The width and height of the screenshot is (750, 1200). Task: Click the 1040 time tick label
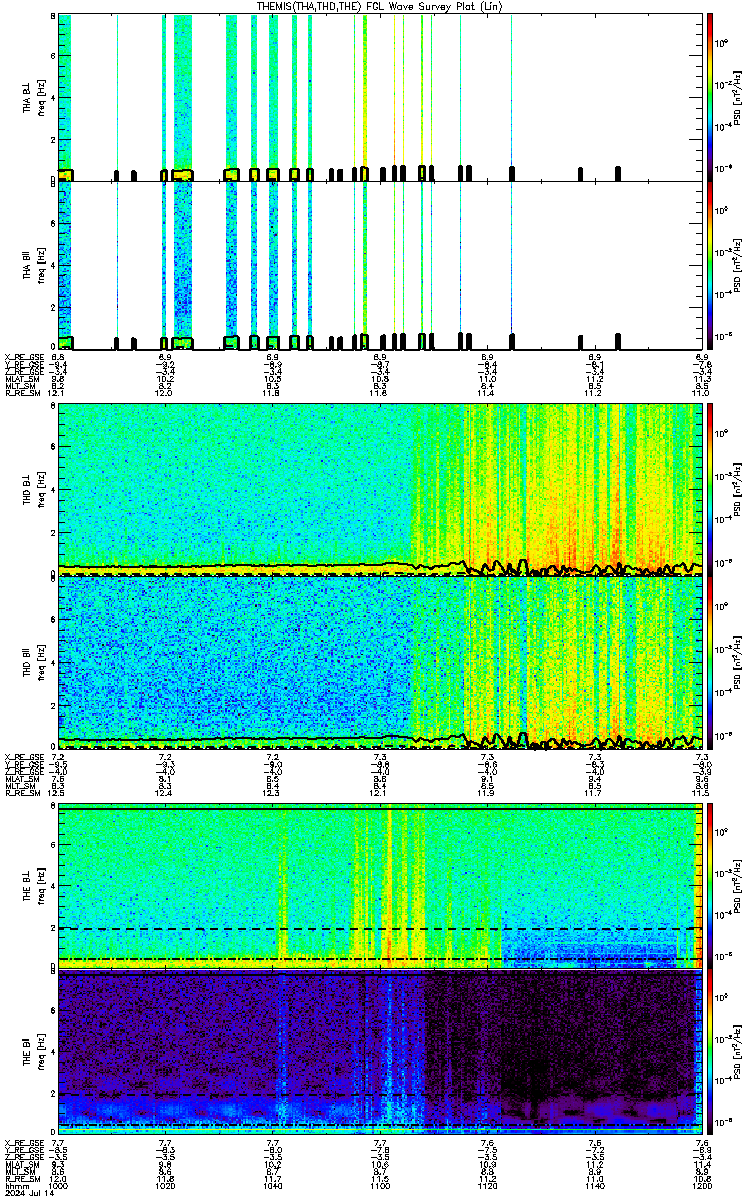273,1187
